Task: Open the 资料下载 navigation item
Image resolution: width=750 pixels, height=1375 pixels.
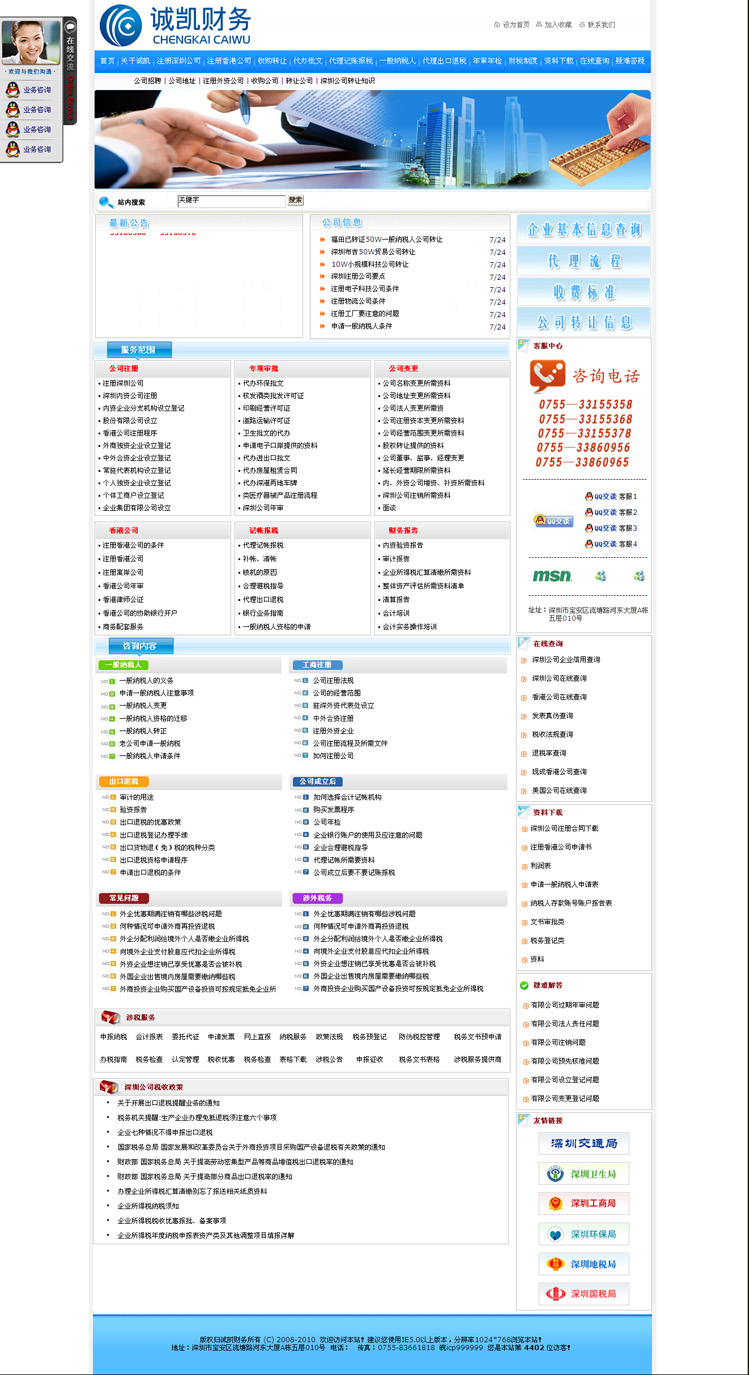Action: (x=559, y=61)
